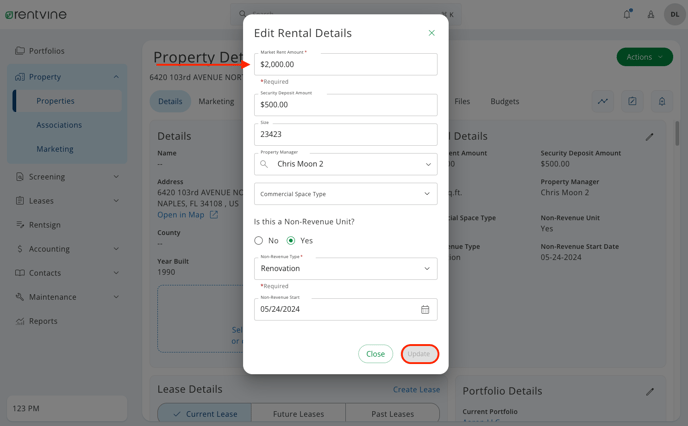Open the Budgets tab
Image resolution: width=688 pixels, height=426 pixels.
click(505, 101)
